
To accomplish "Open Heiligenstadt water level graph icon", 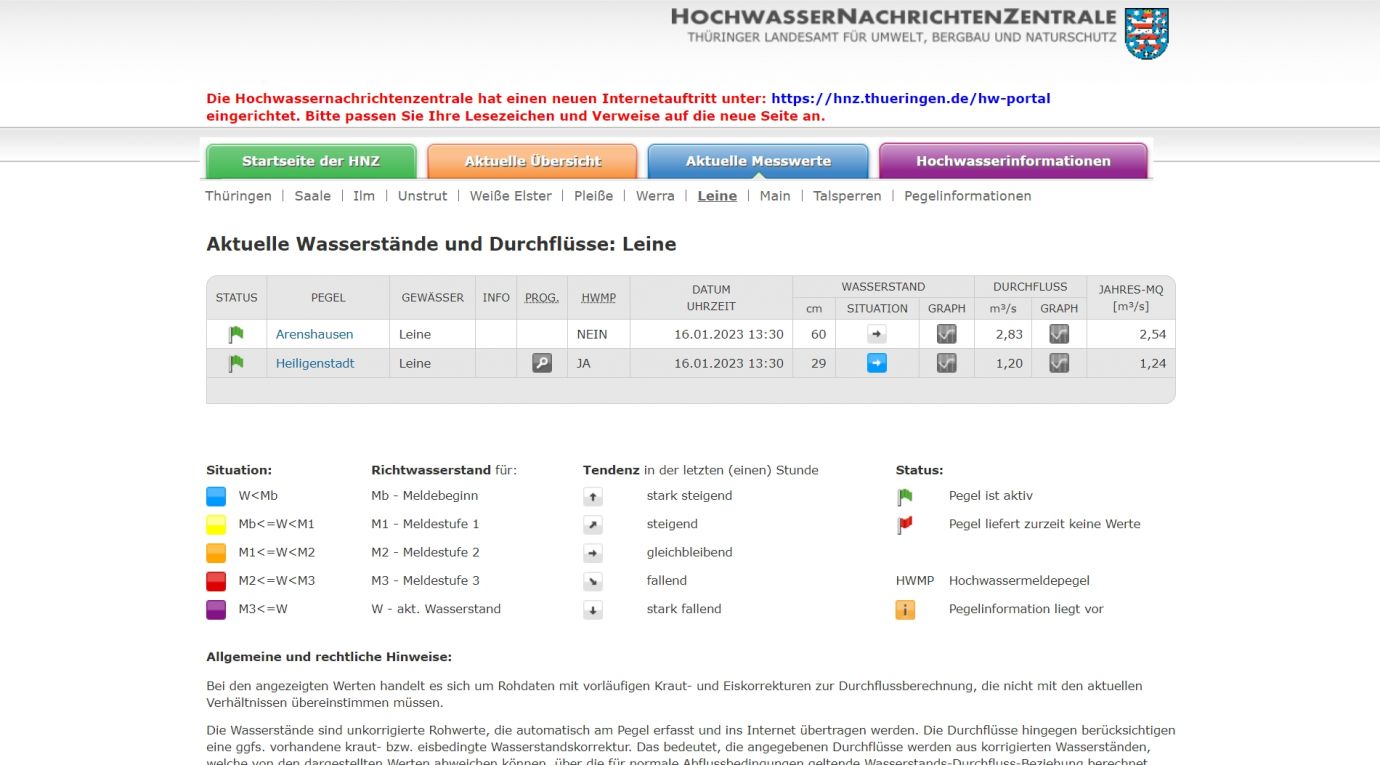I will pyautogui.click(x=947, y=363).
